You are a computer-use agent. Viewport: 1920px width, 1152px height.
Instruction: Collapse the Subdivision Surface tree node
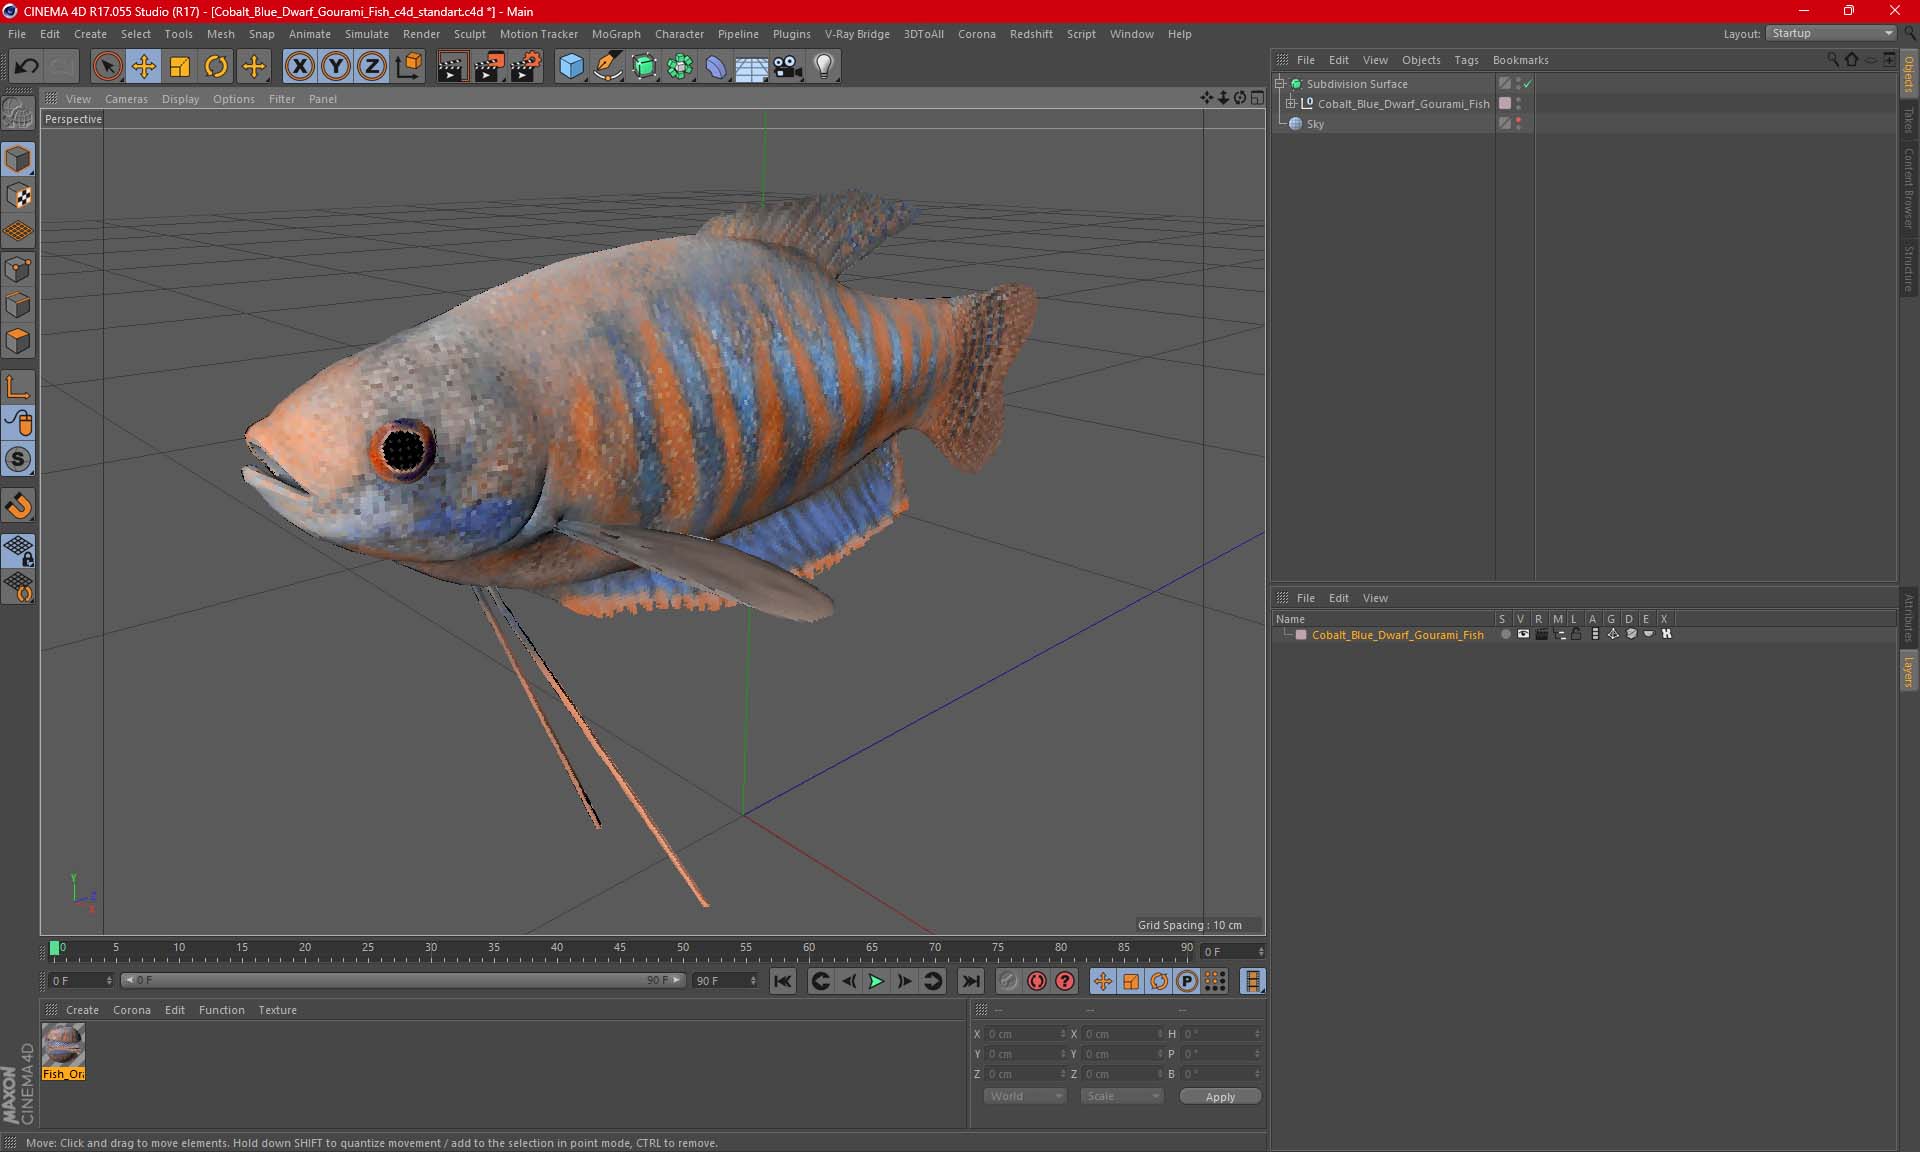1279,84
